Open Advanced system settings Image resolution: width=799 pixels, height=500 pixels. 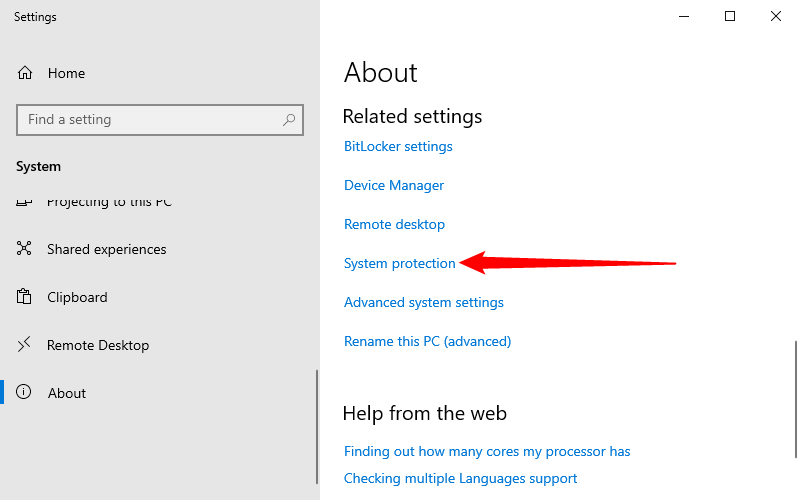(423, 302)
